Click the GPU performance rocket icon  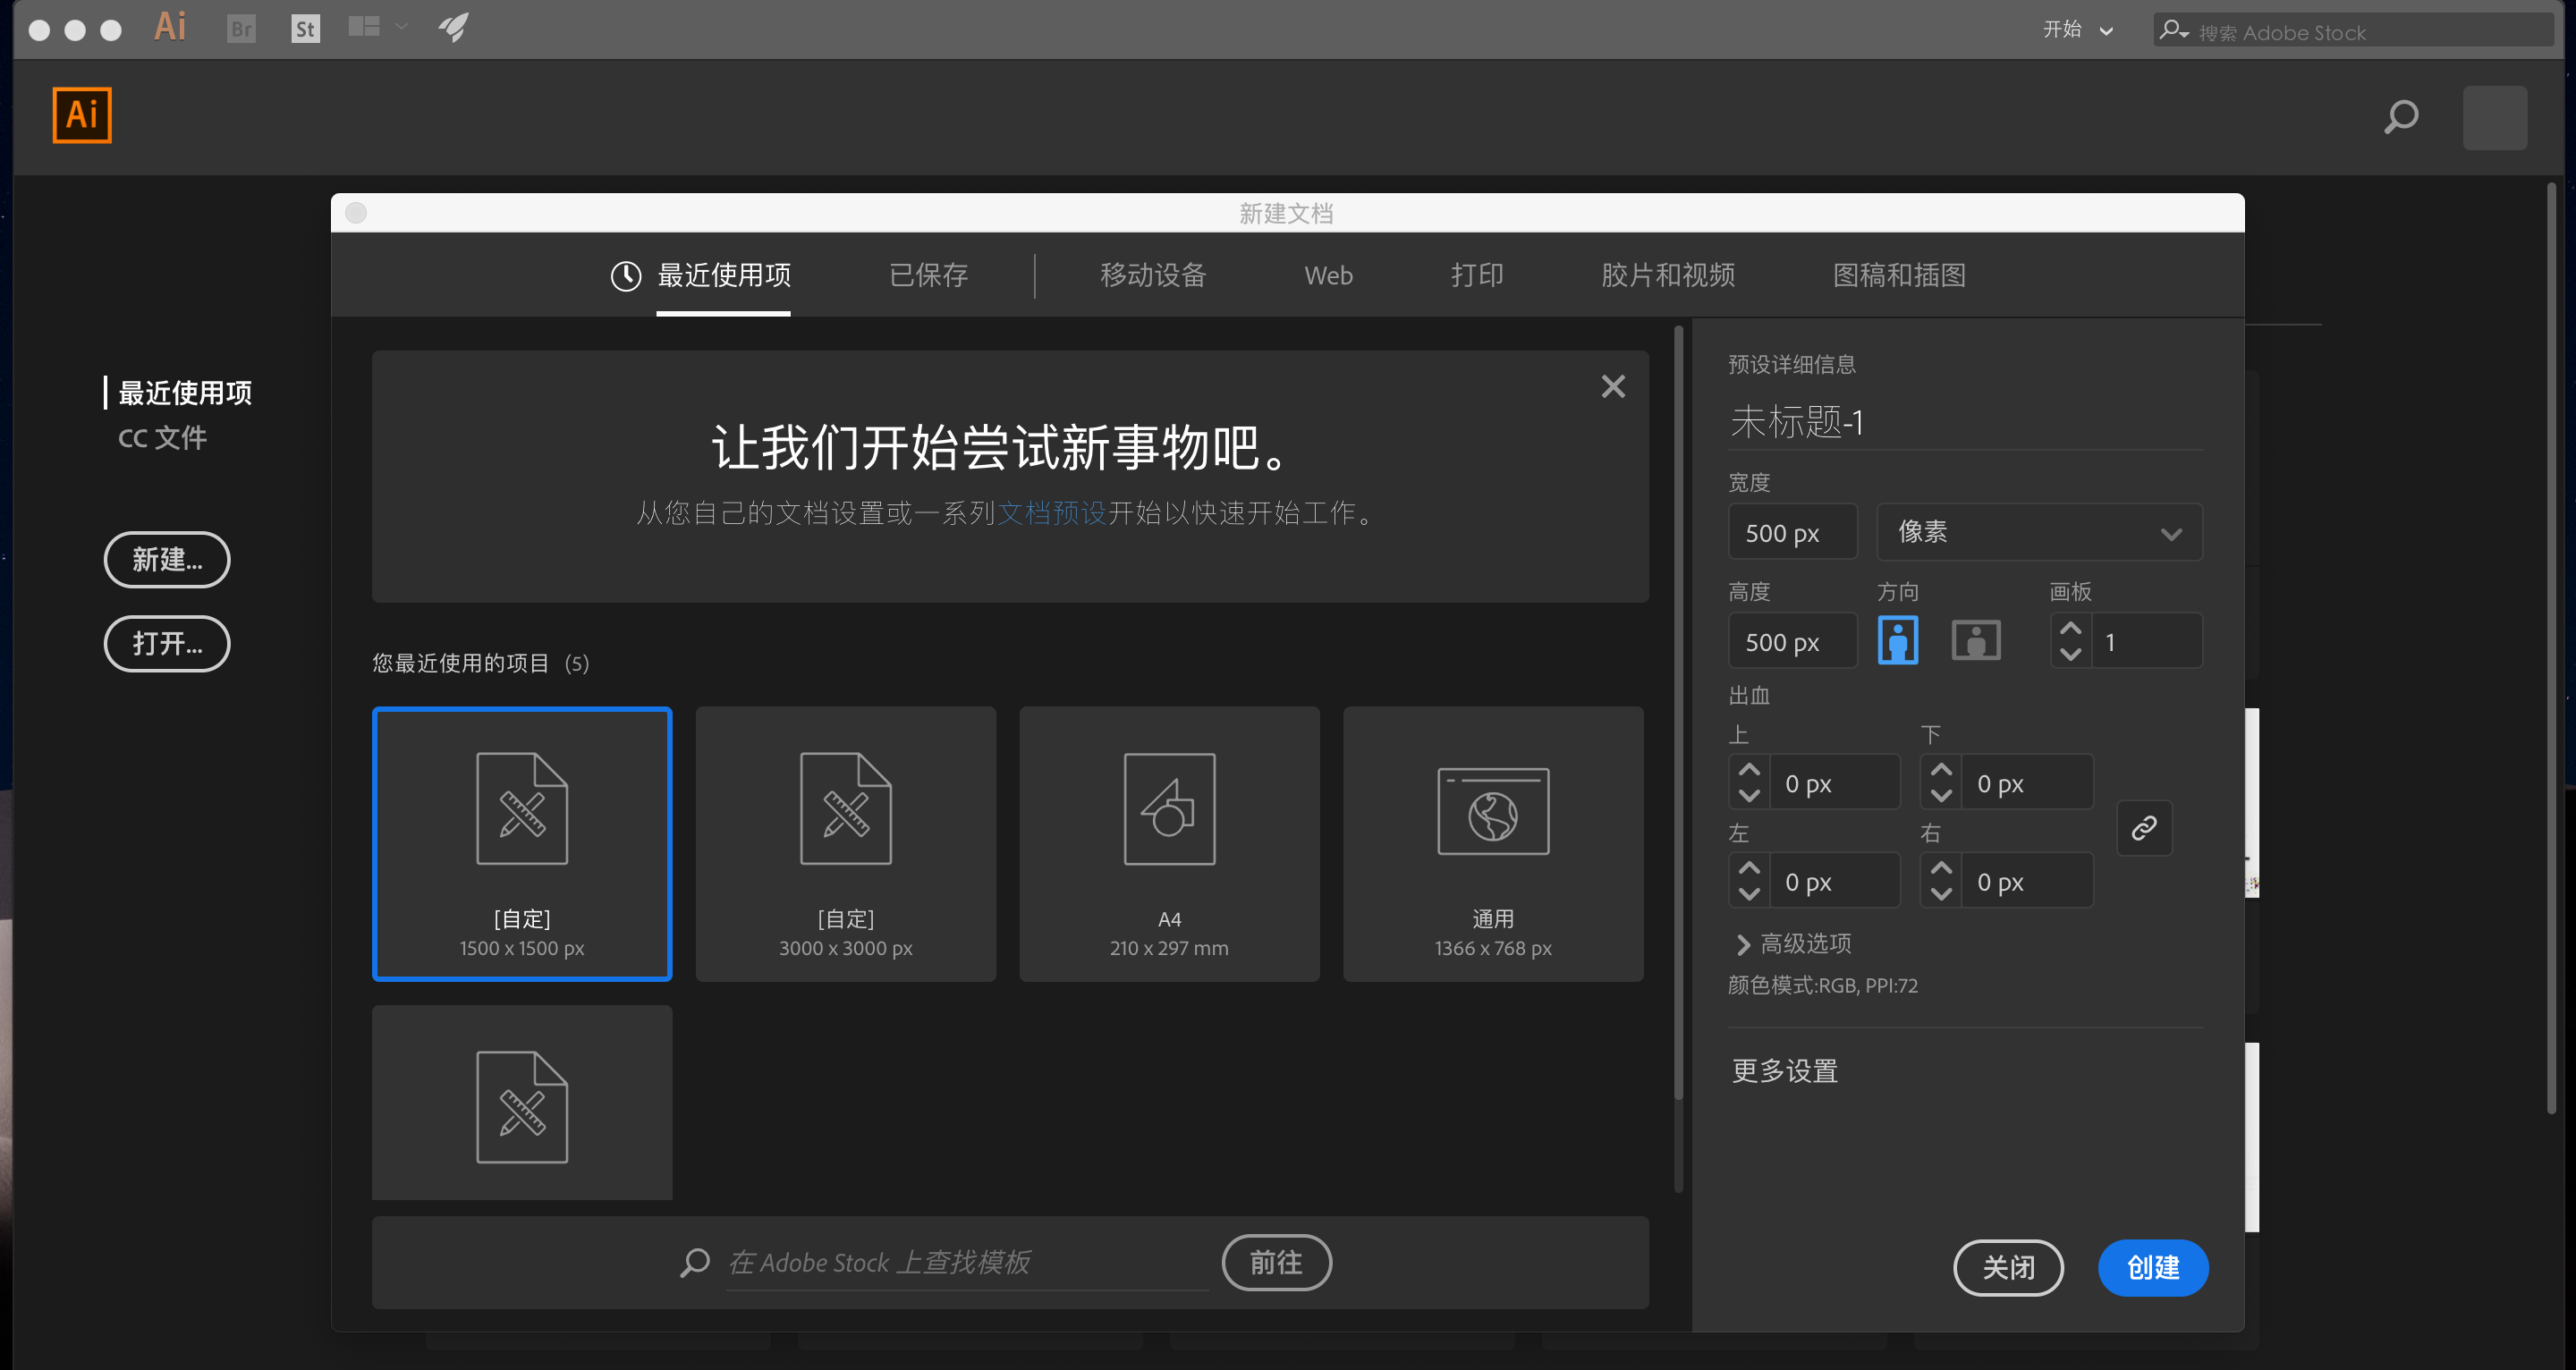(453, 27)
